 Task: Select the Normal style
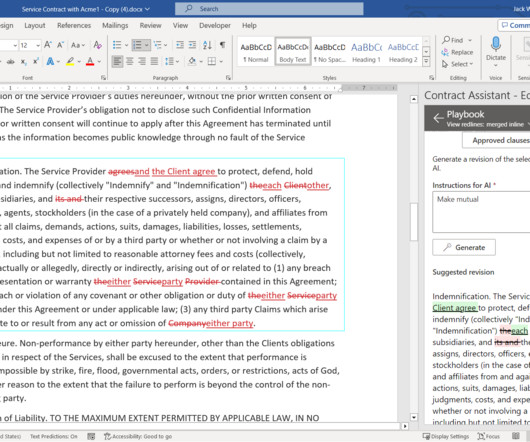(x=256, y=52)
